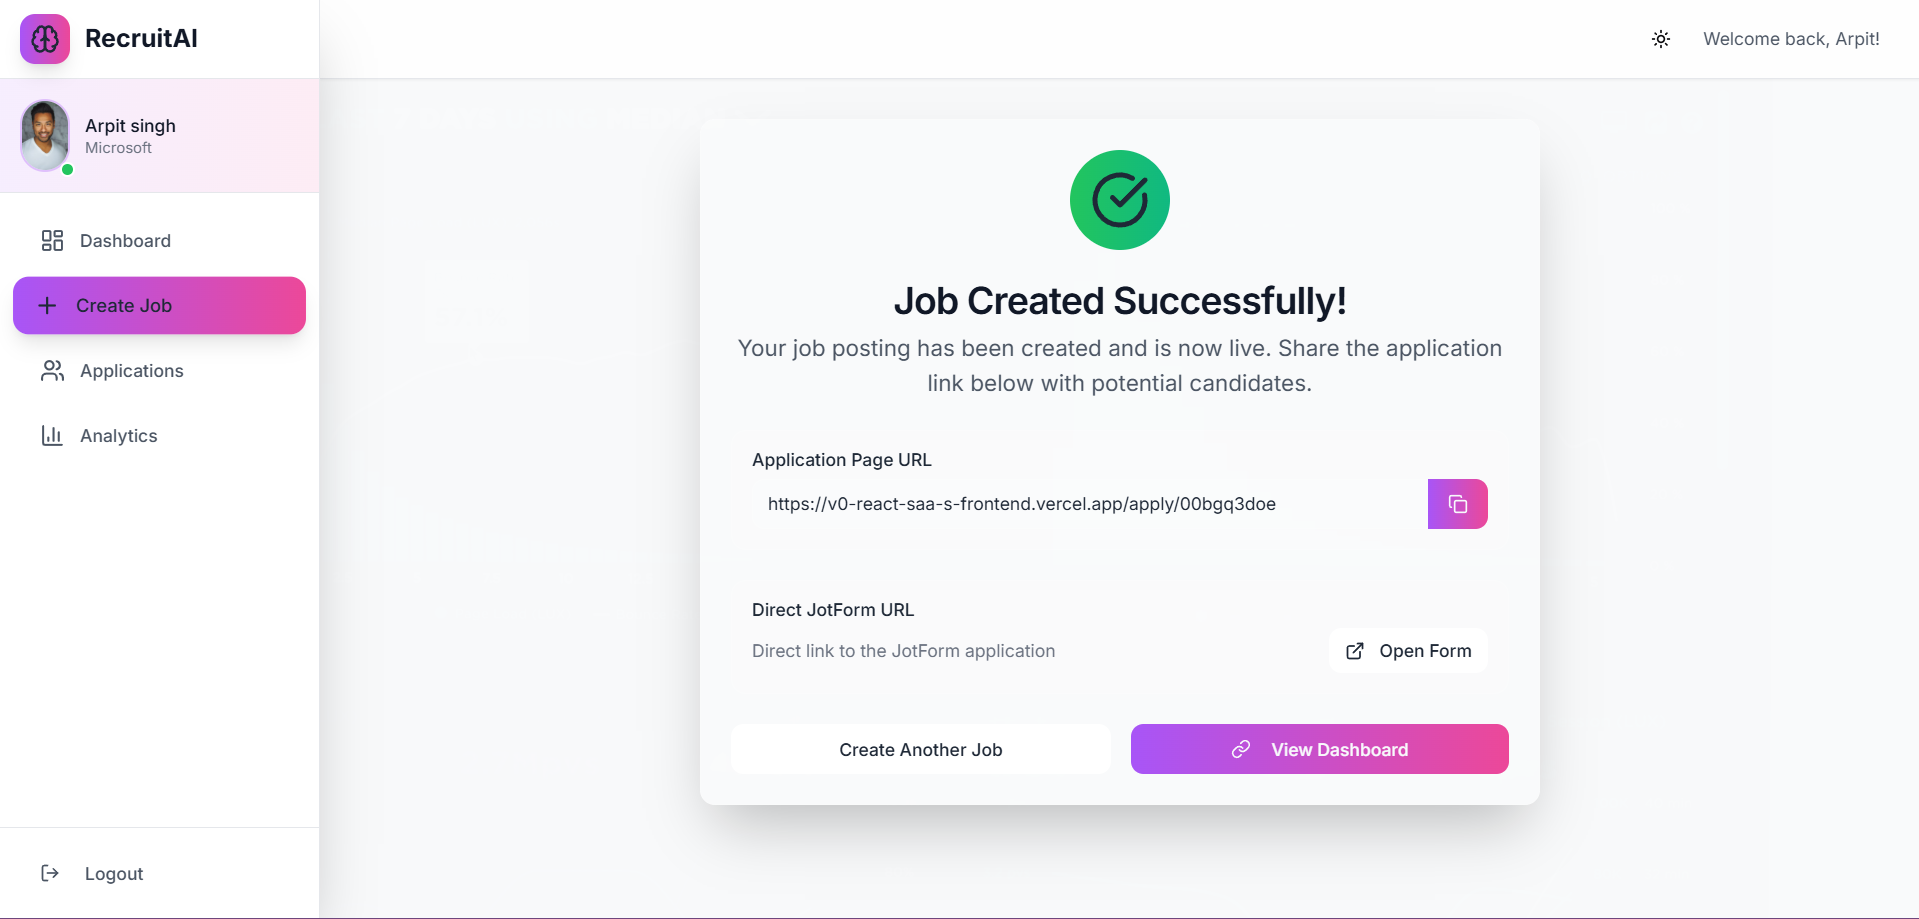Click Arpit singh's online status dot

pos(67,170)
